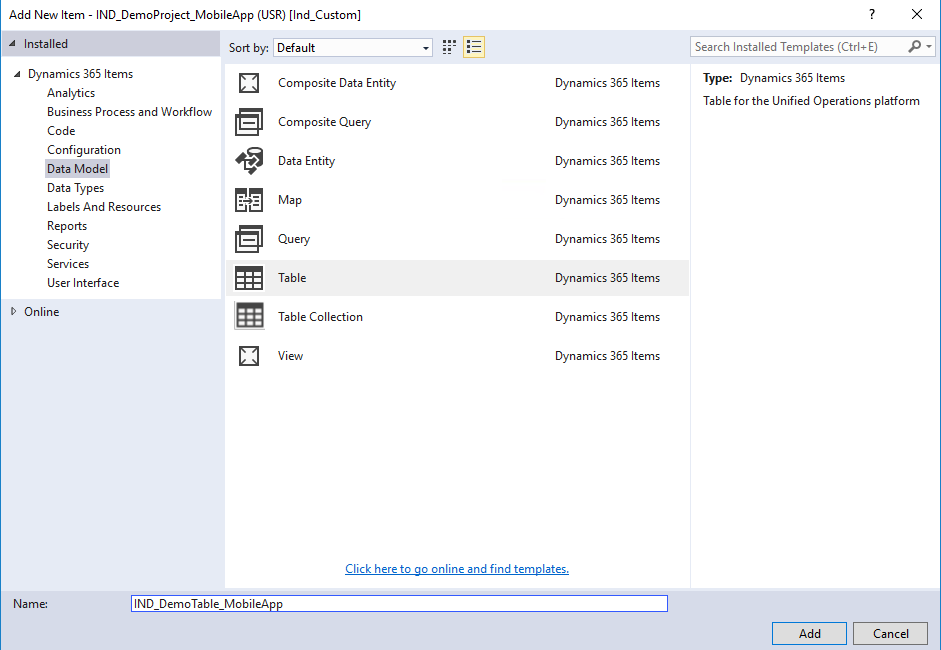This screenshot has height=650, width=941.
Task: Open the Sort by dropdown
Action: (424, 47)
